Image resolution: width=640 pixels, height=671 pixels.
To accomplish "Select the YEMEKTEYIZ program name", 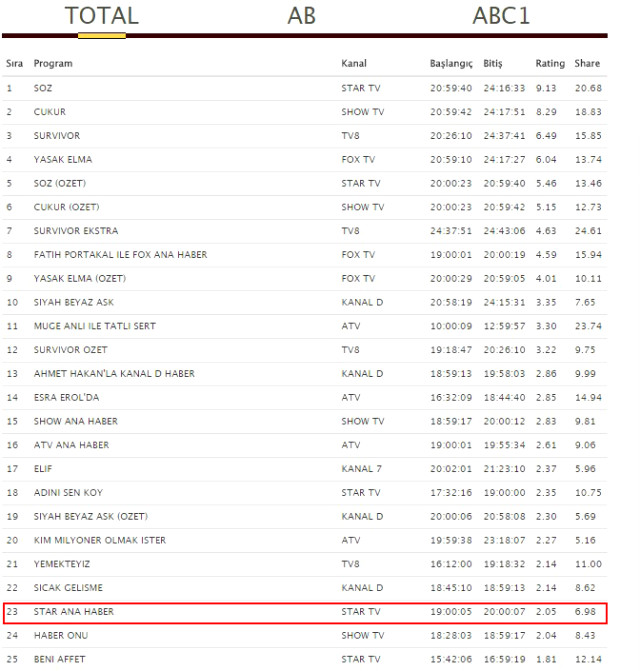I will pyautogui.click(x=62, y=564).
